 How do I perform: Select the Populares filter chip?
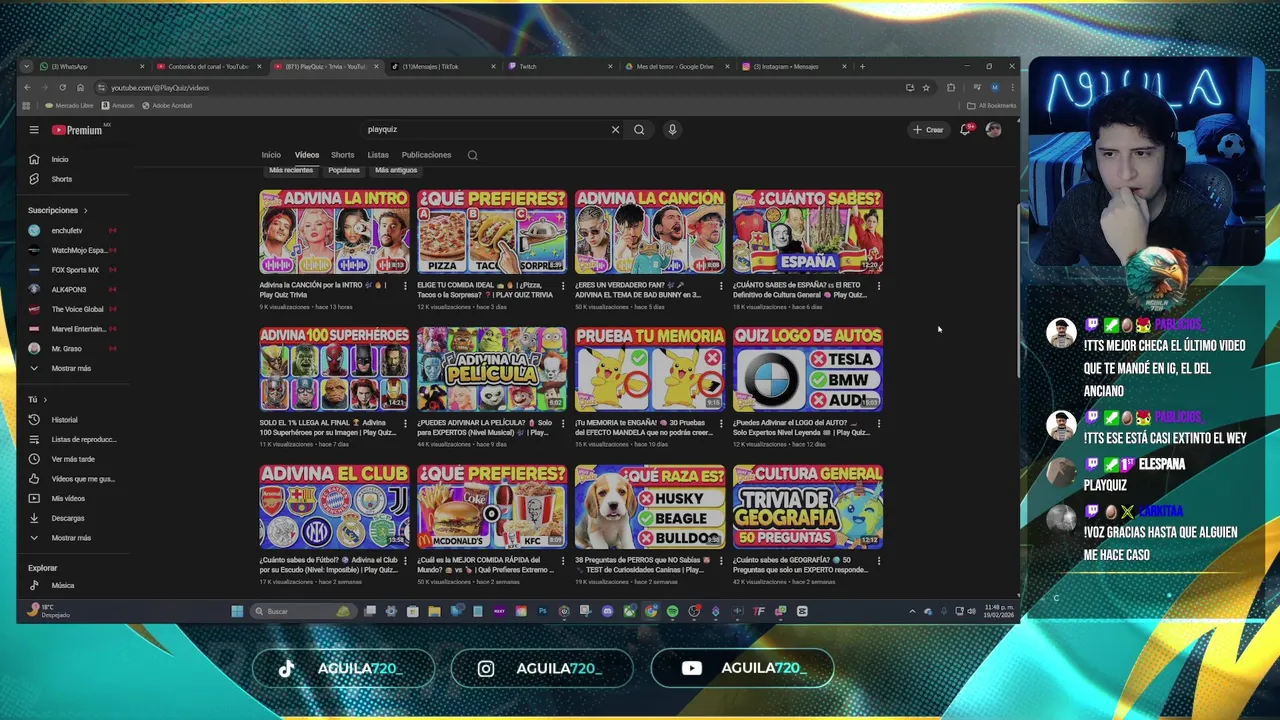344,170
